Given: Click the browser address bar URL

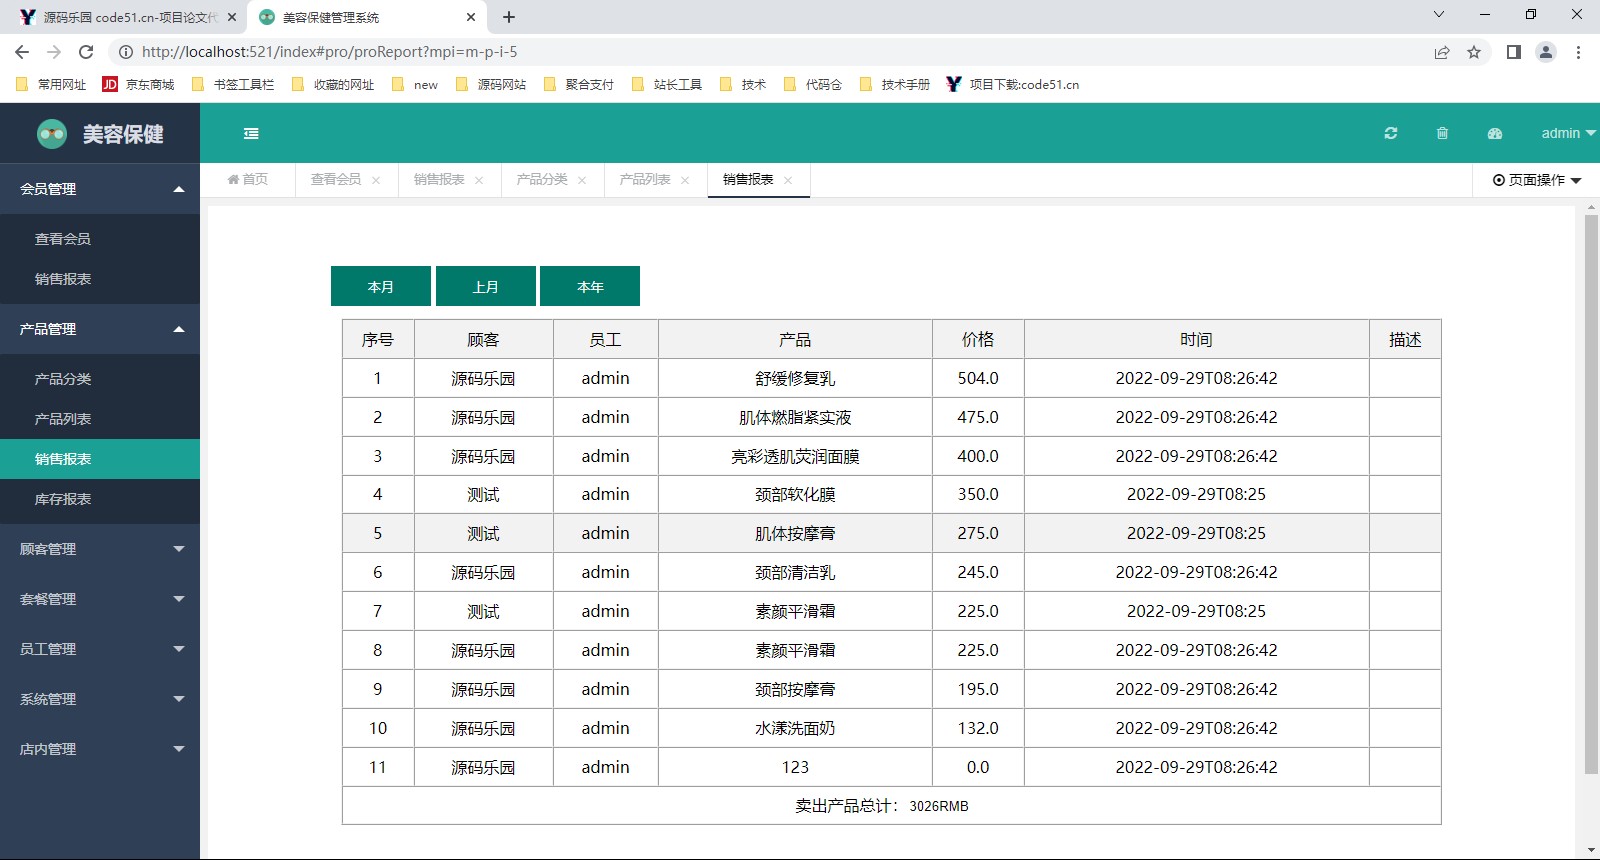Looking at the screenshot, I should coord(330,52).
